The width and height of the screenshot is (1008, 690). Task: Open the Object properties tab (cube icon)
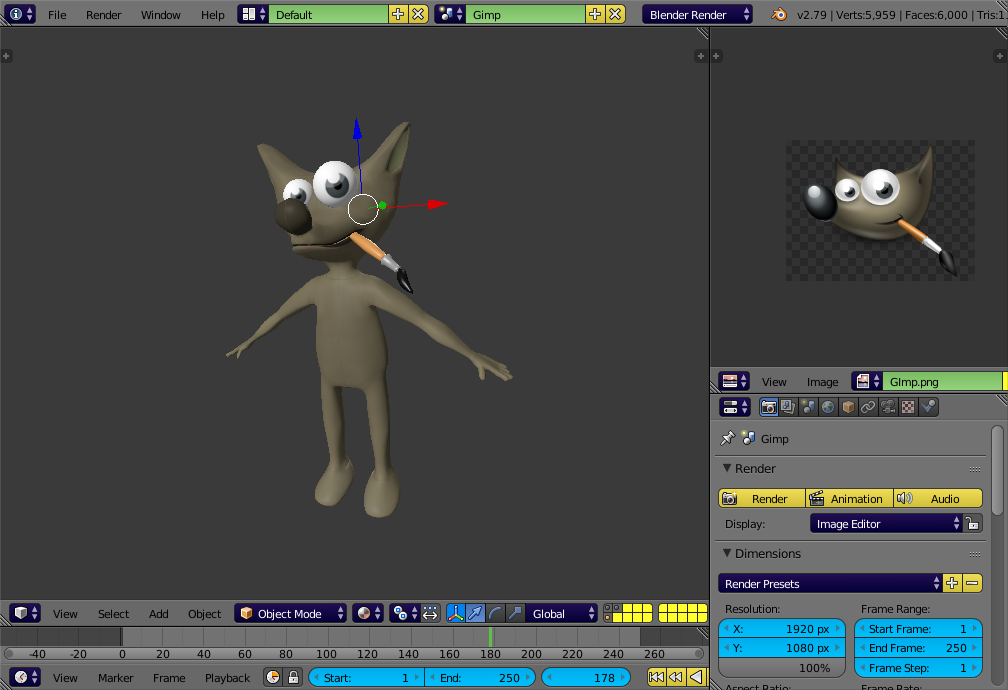click(x=848, y=407)
